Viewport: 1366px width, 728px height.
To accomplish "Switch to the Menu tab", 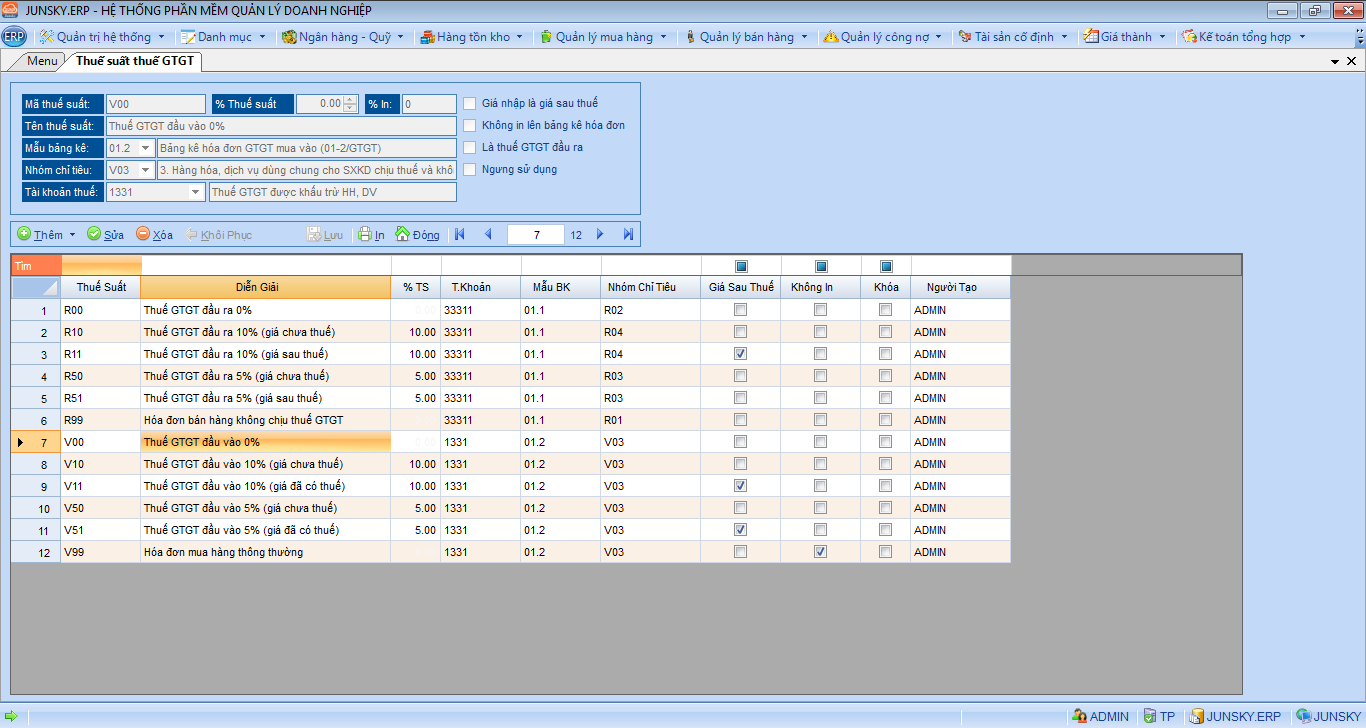I will 42,61.
